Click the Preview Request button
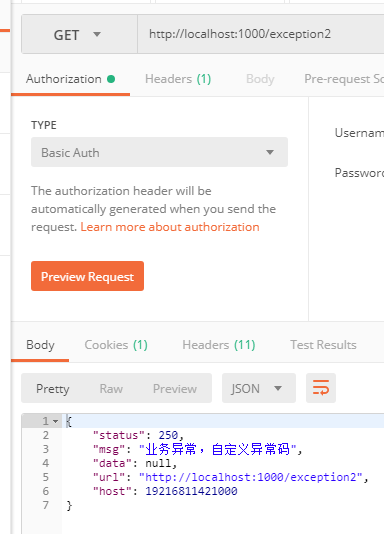The height and width of the screenshot is (534, 384). [x=87, y=276]
